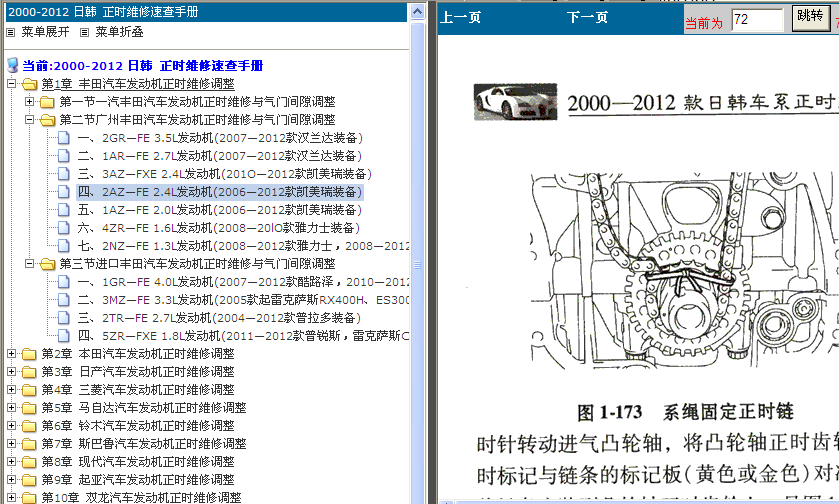Select 第6章 铃木汽车发动机正时维修调整
839x504 pixels.
point(138,426)
